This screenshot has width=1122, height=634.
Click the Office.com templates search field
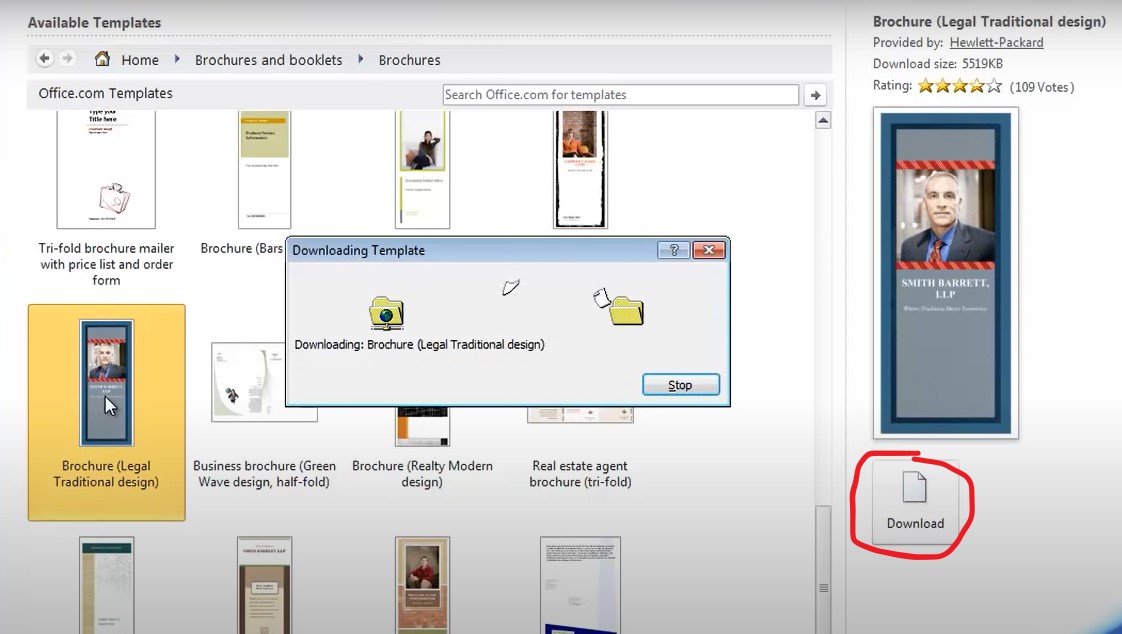[x=620, y=94]
